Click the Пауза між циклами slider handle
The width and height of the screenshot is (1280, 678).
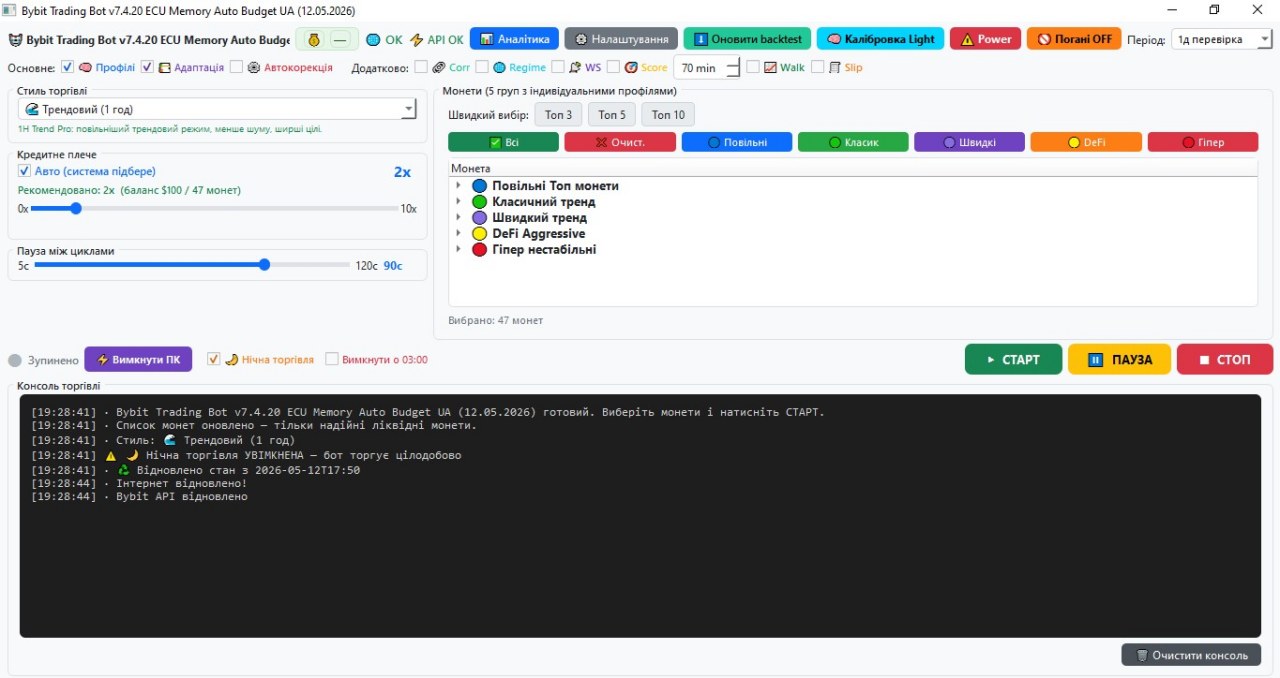click(264, 265)
